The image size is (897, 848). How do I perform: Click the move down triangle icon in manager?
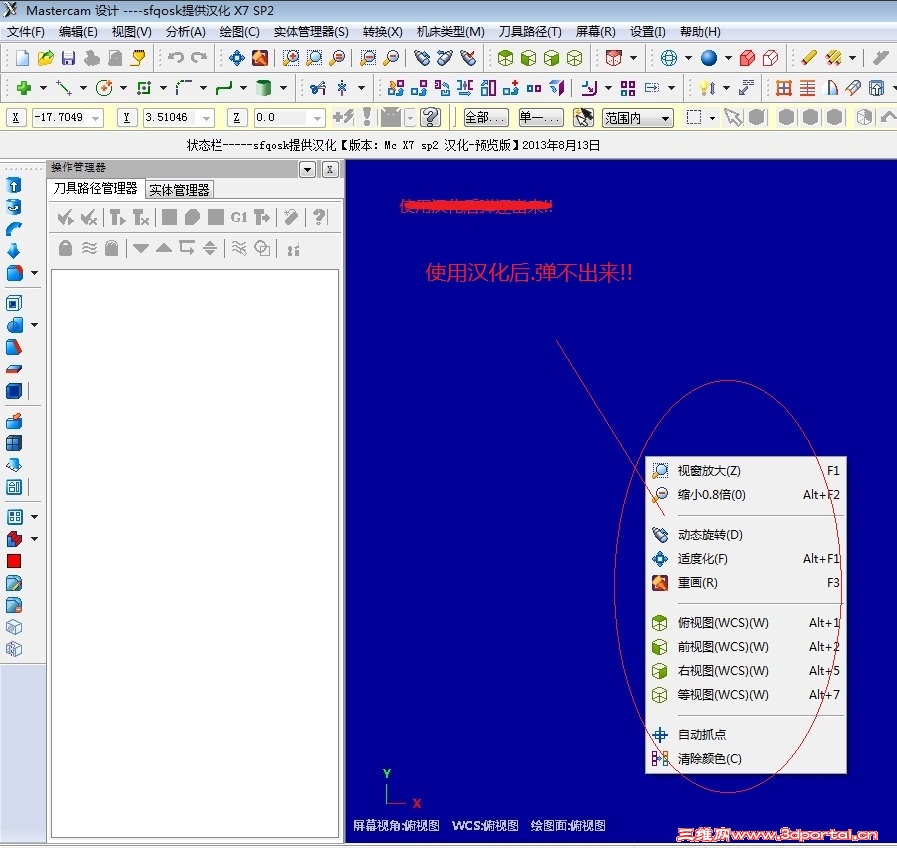140,248
